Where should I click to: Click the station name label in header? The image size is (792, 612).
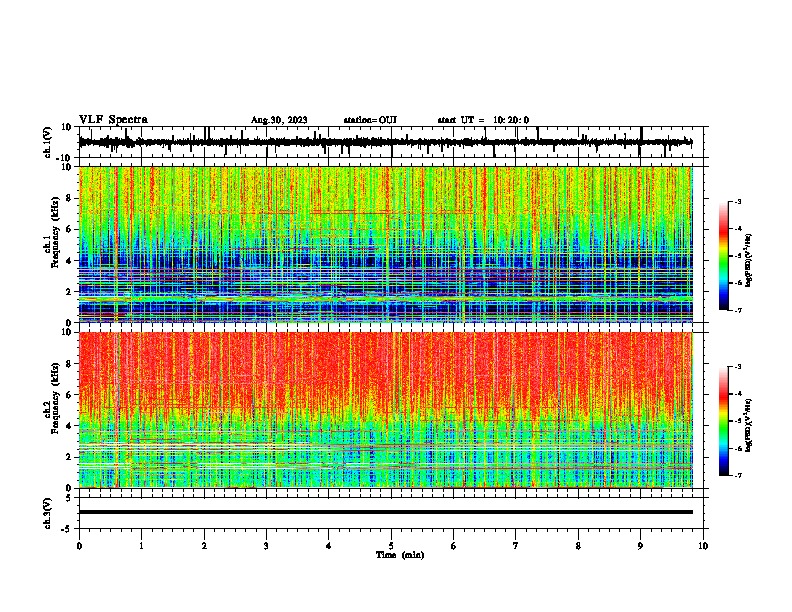[x=370, y=120]
